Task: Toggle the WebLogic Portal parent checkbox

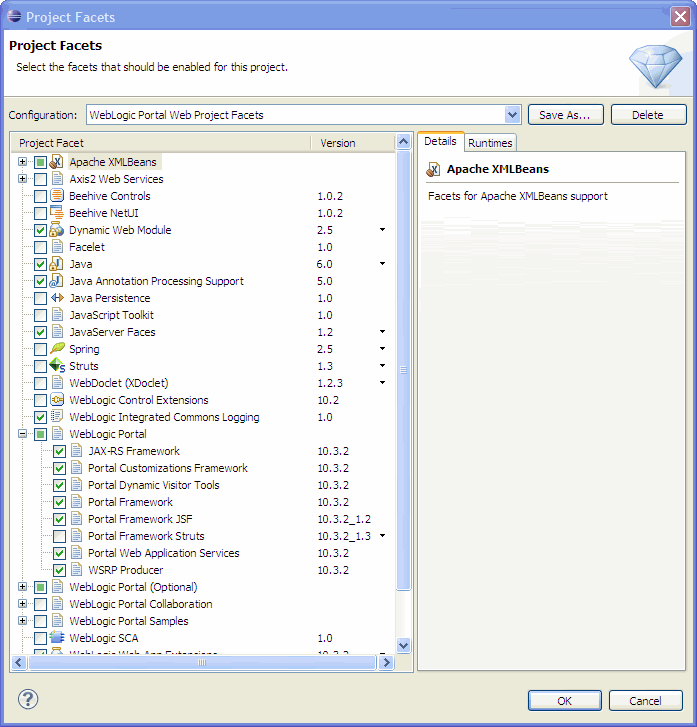Action: (x=40, y=434)
